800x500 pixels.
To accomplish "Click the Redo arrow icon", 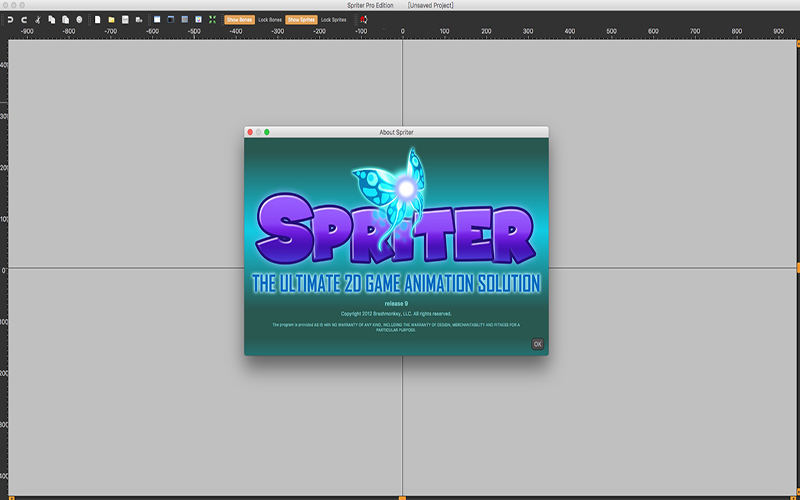I will (x=24, y=20).
